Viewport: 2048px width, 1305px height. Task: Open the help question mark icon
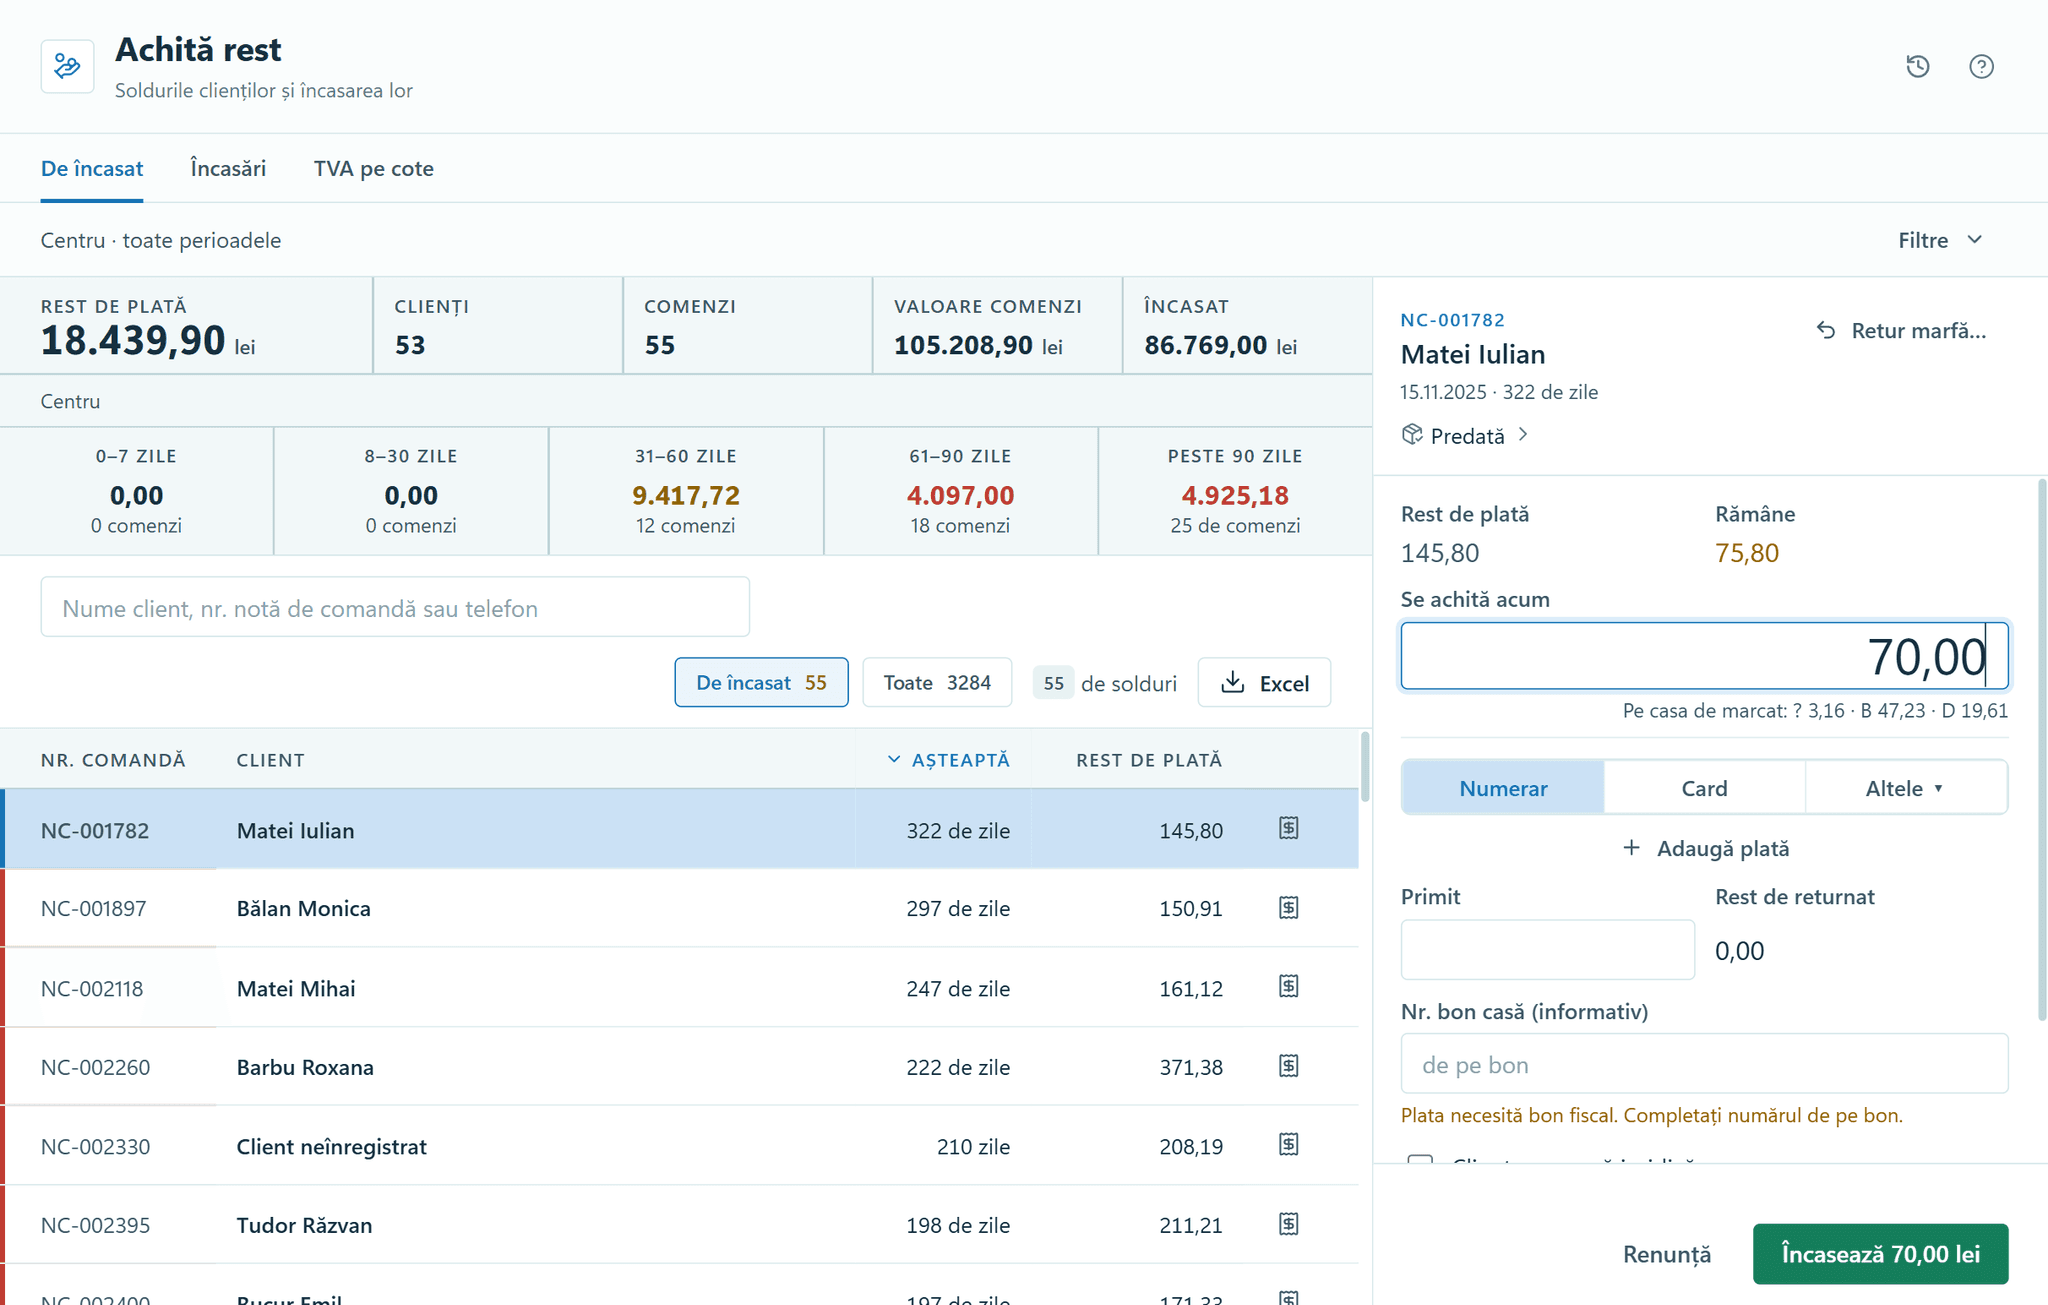1981,66
